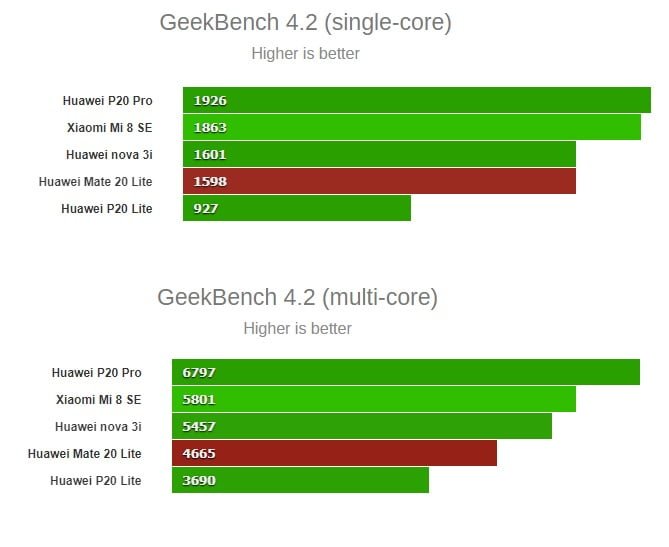Click the Xiaomi Mi 8 SE label in single-core chart

[x=109, y=128]
